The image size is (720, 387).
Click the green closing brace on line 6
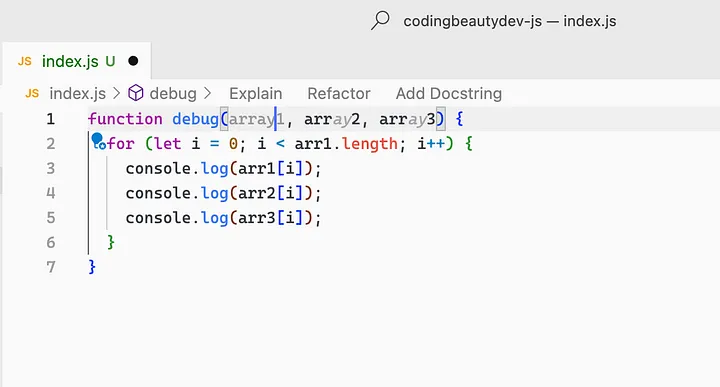pos(111,242)
